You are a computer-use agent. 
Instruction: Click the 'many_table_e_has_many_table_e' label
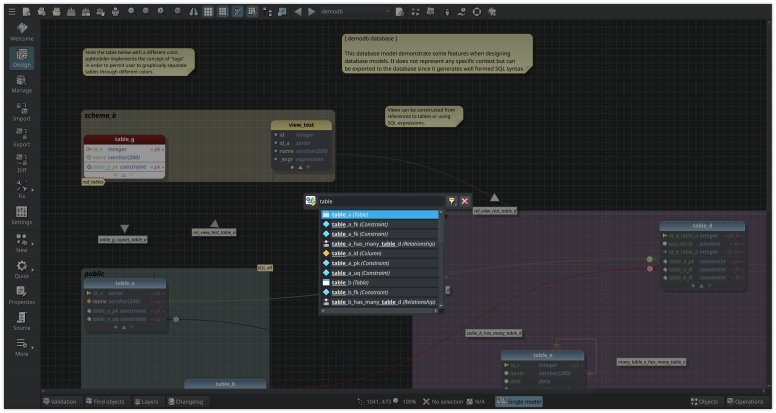click(651, 362)
